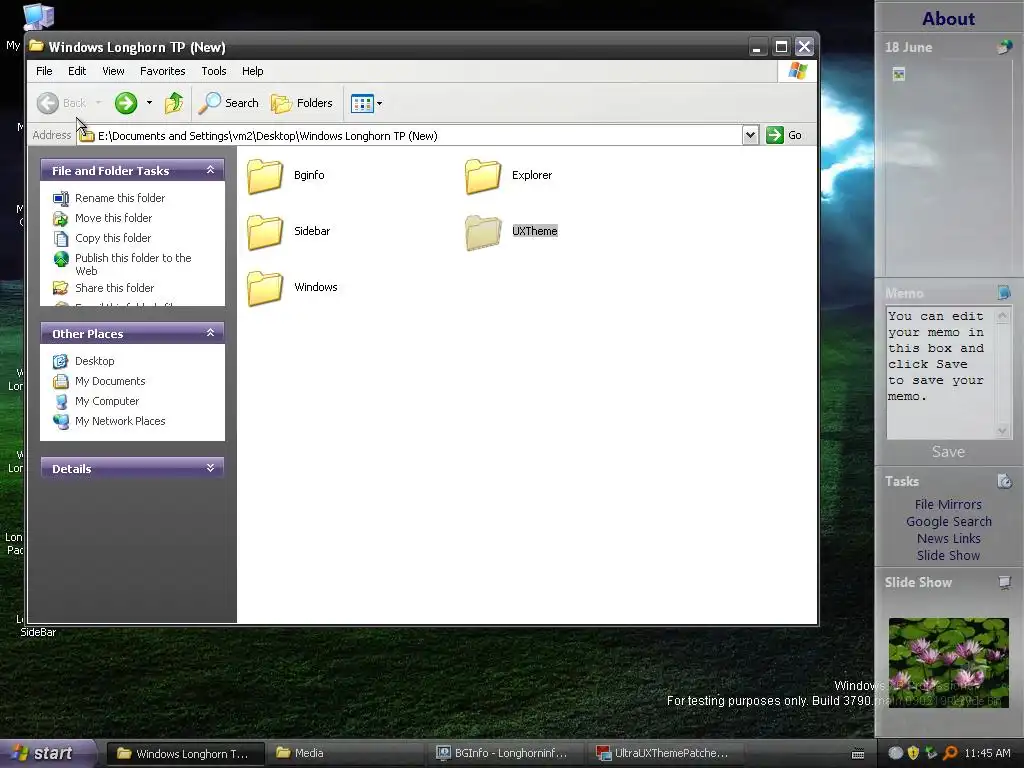The width and height of the screenshot is (1024, 768).
Task: Open File Mirrors task link
Action: (948, 504)
